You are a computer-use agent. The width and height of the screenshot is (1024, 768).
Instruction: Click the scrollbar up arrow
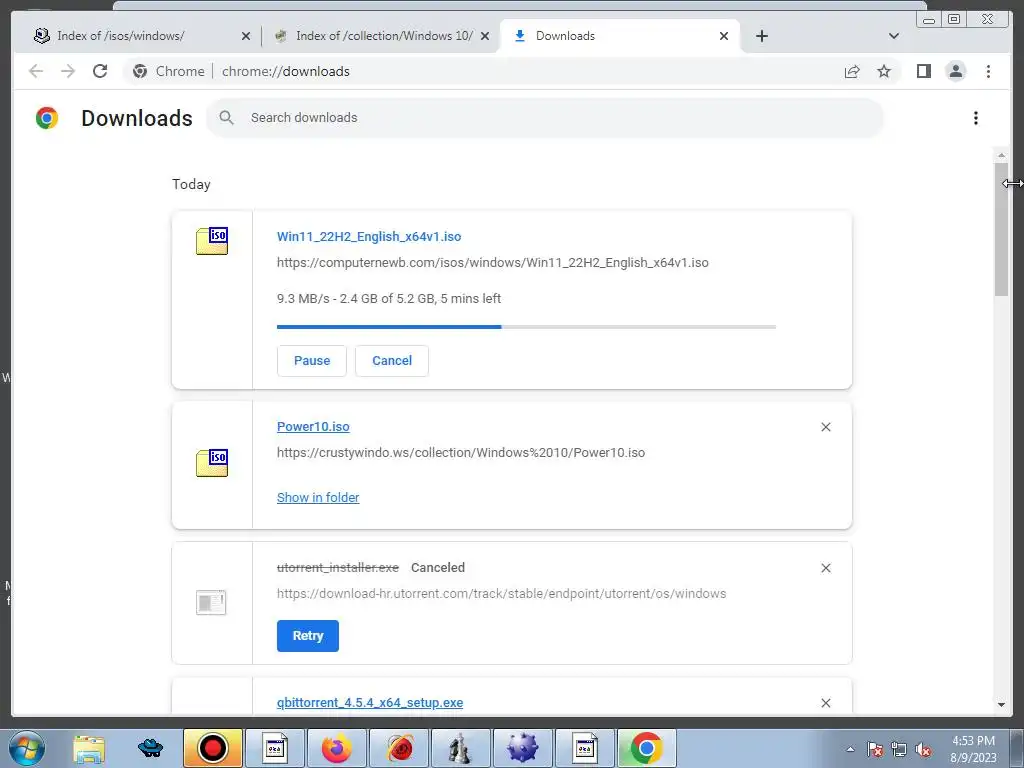(1001, 155)
